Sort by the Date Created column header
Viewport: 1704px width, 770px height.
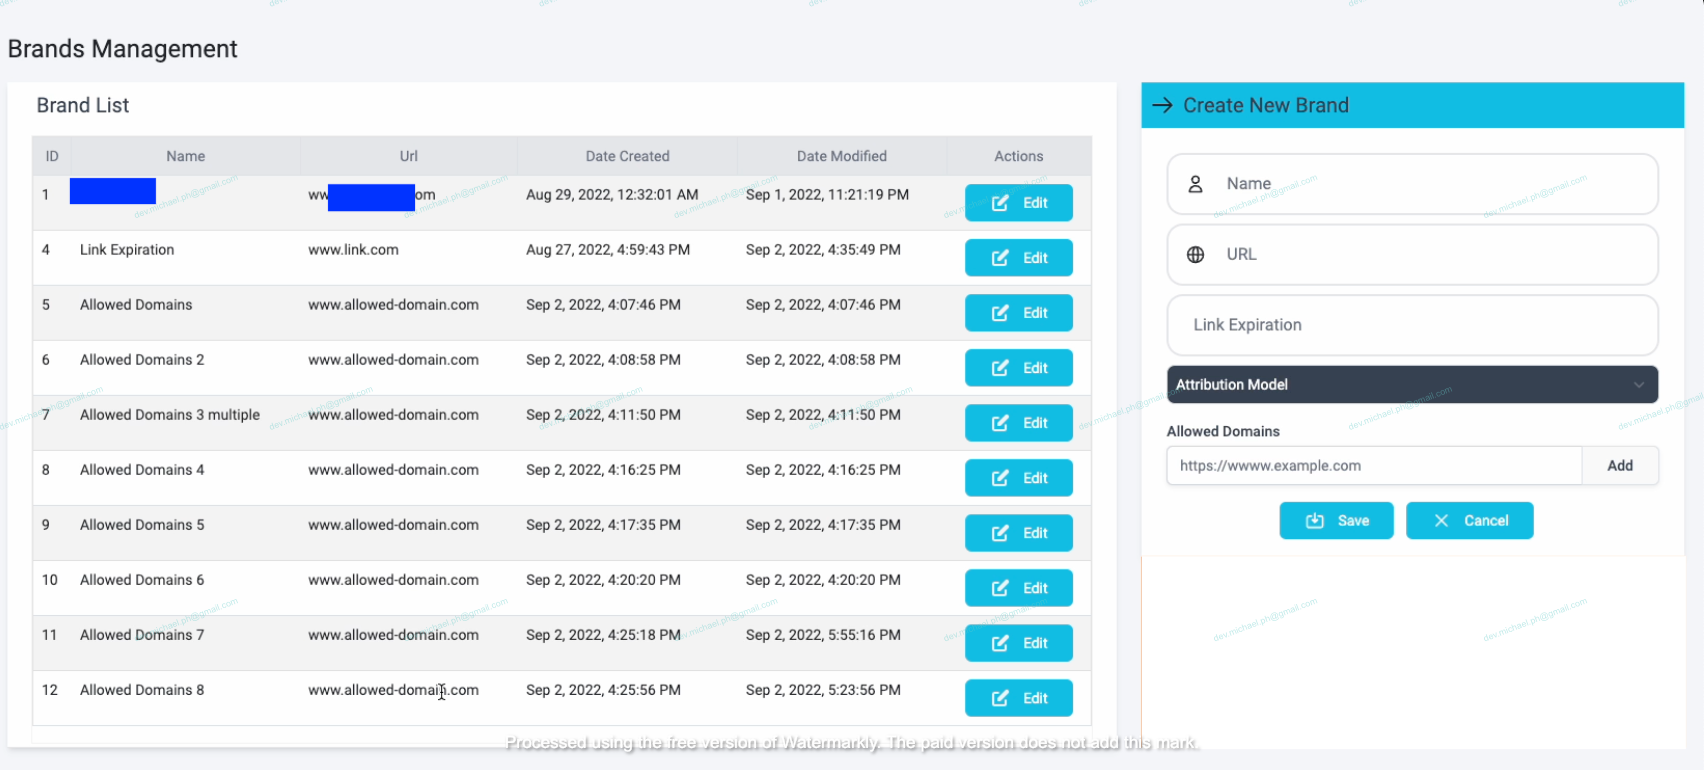click(627, 156)
